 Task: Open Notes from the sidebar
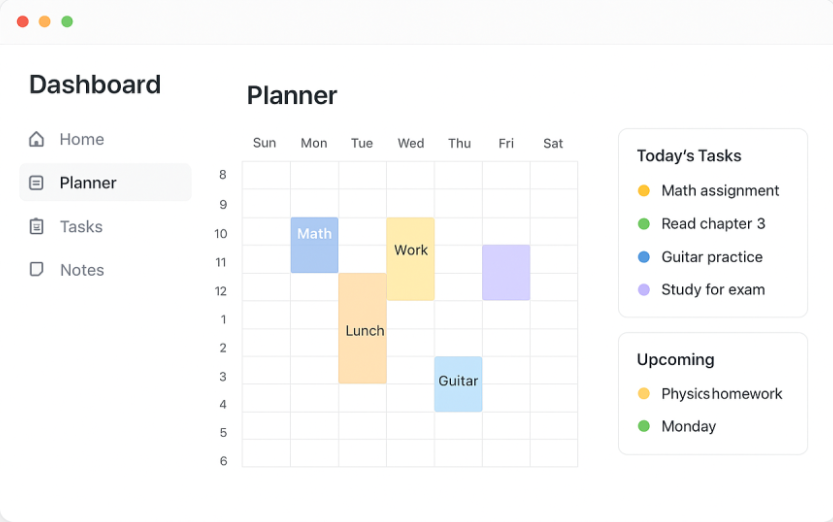[x=81, y=270]
